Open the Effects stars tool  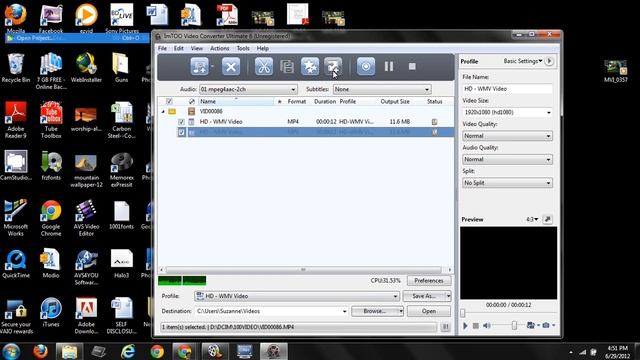310,67
